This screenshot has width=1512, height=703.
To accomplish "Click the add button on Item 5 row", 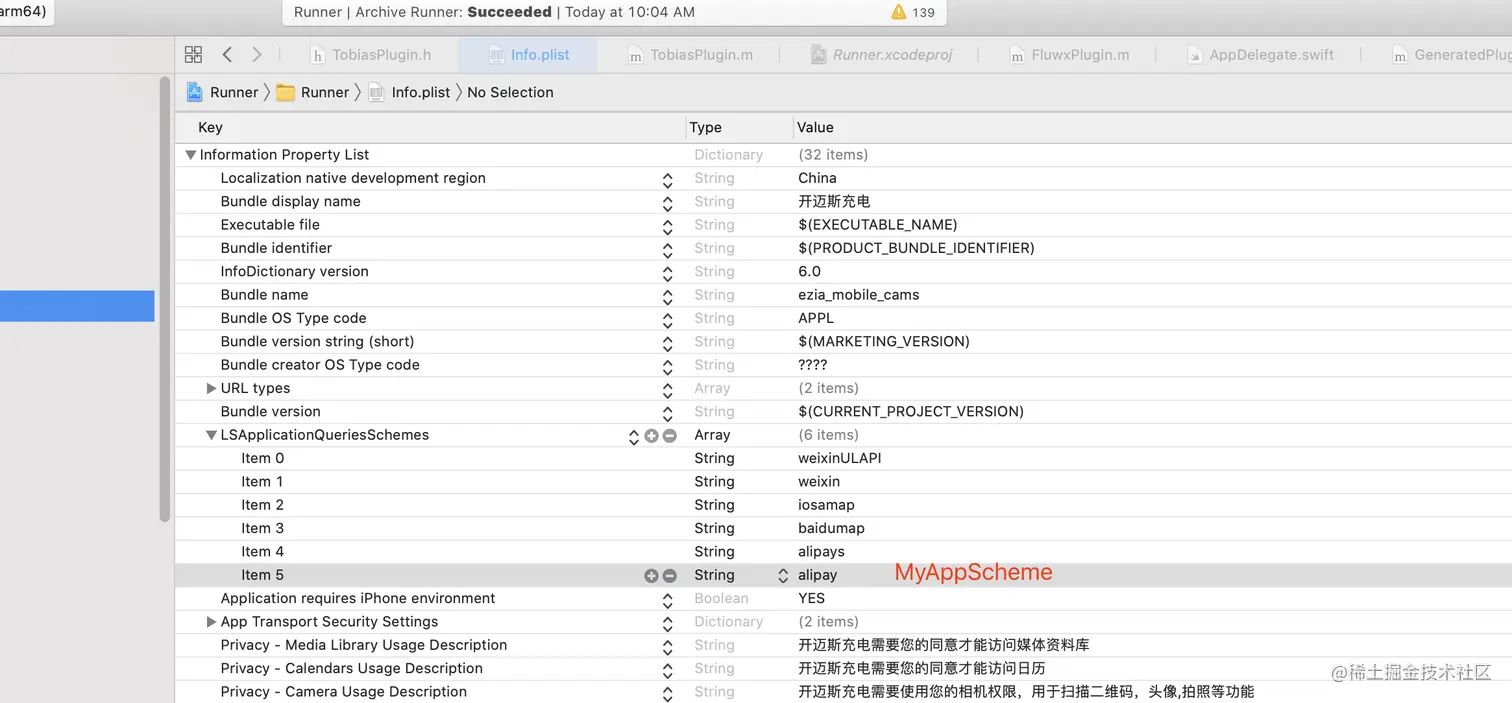I will pos(651,575).
